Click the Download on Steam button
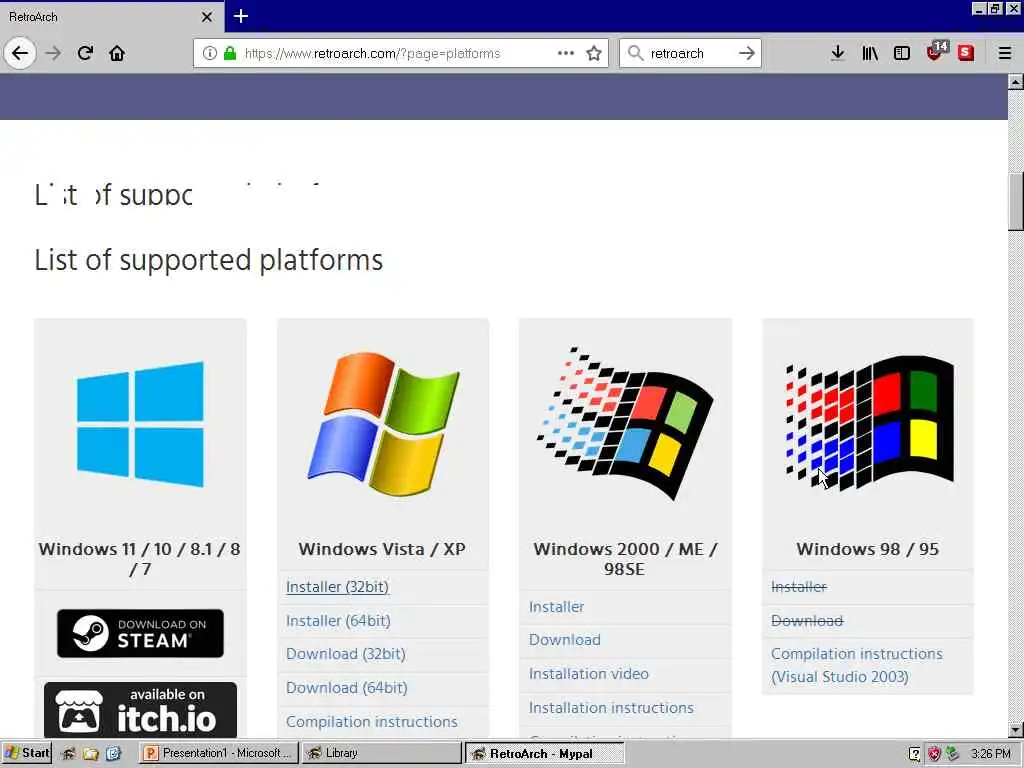This screenshot has height=768, width=1024. tap(140, 633)
